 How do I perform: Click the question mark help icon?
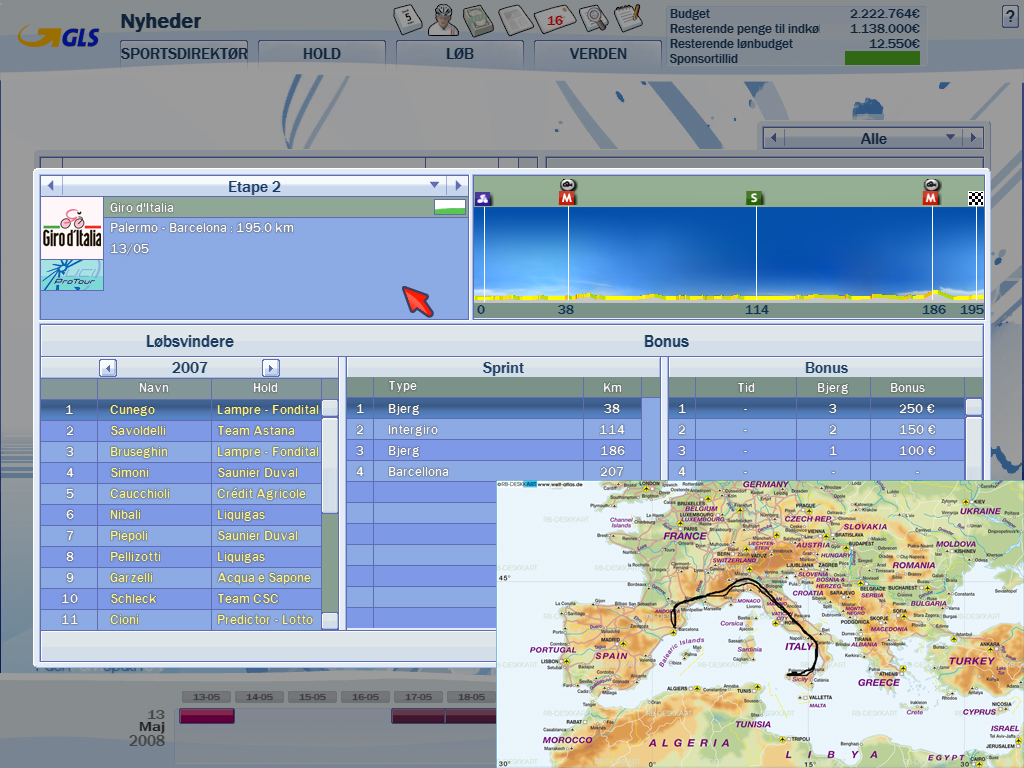coord(1009,16)
